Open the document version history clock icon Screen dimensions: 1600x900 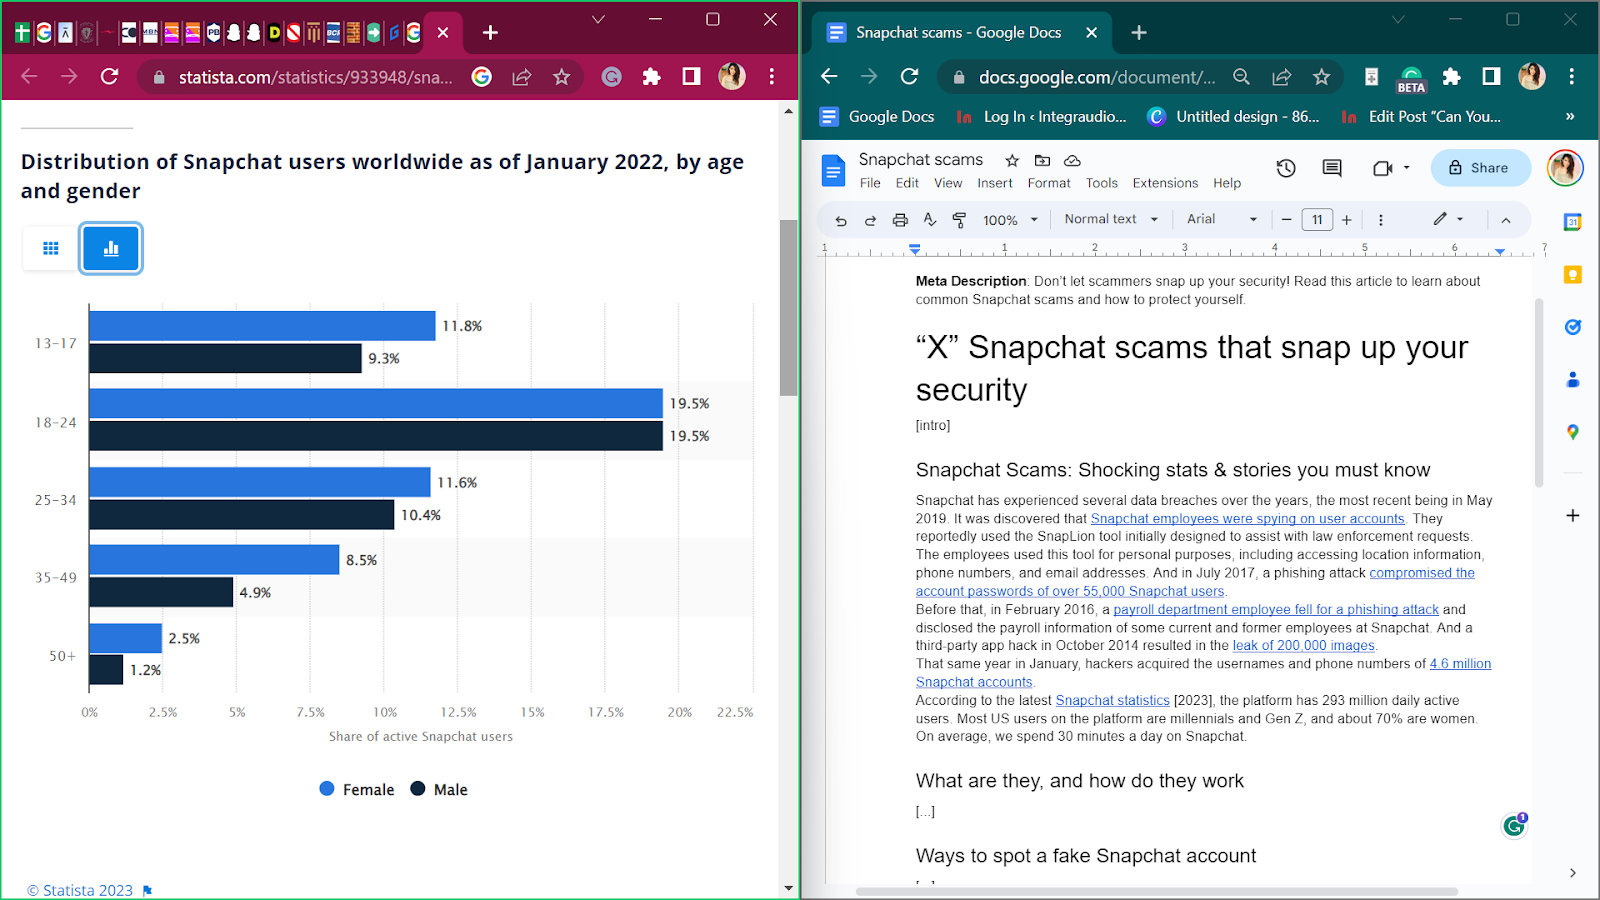[1286, 168]
